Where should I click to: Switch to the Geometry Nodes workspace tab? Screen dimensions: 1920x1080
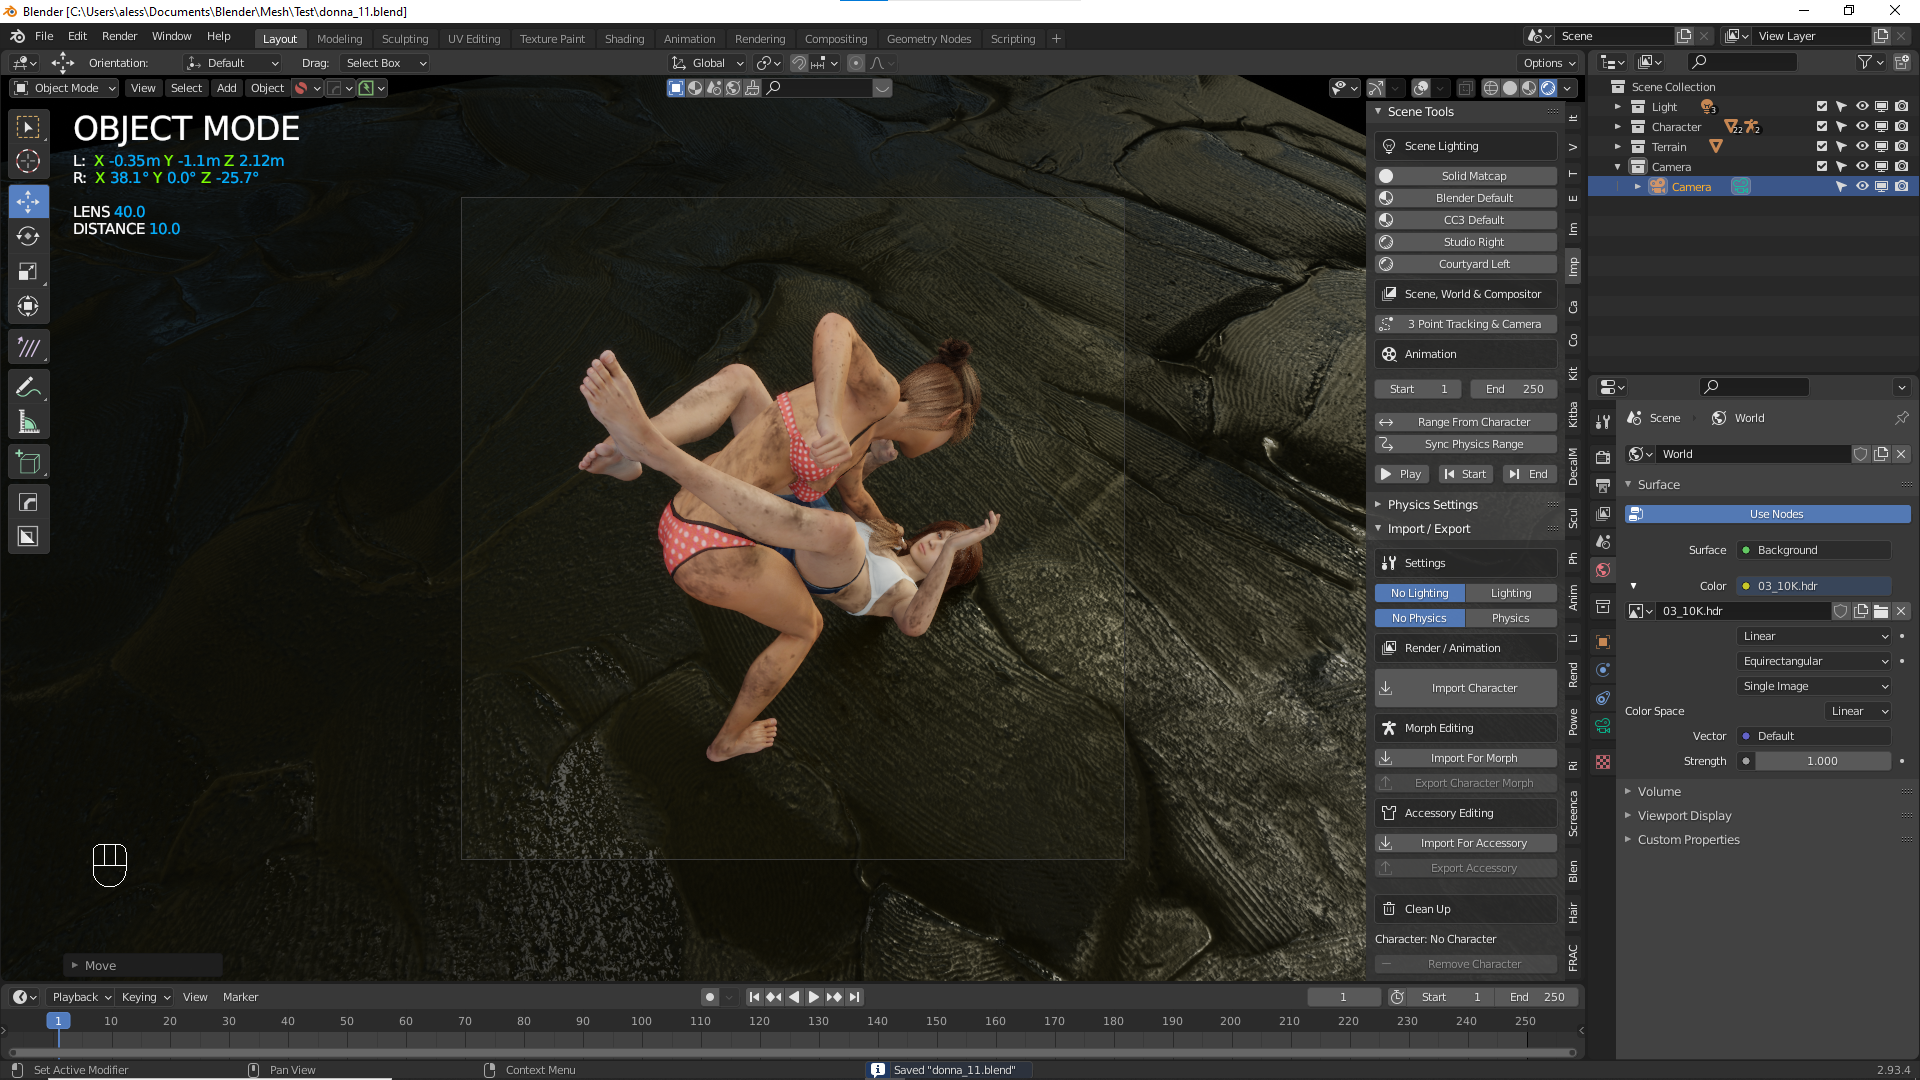click(x=929, y=39)
